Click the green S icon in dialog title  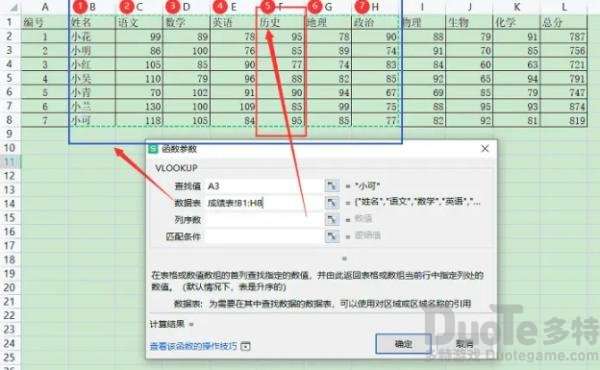tap(153, 149)
